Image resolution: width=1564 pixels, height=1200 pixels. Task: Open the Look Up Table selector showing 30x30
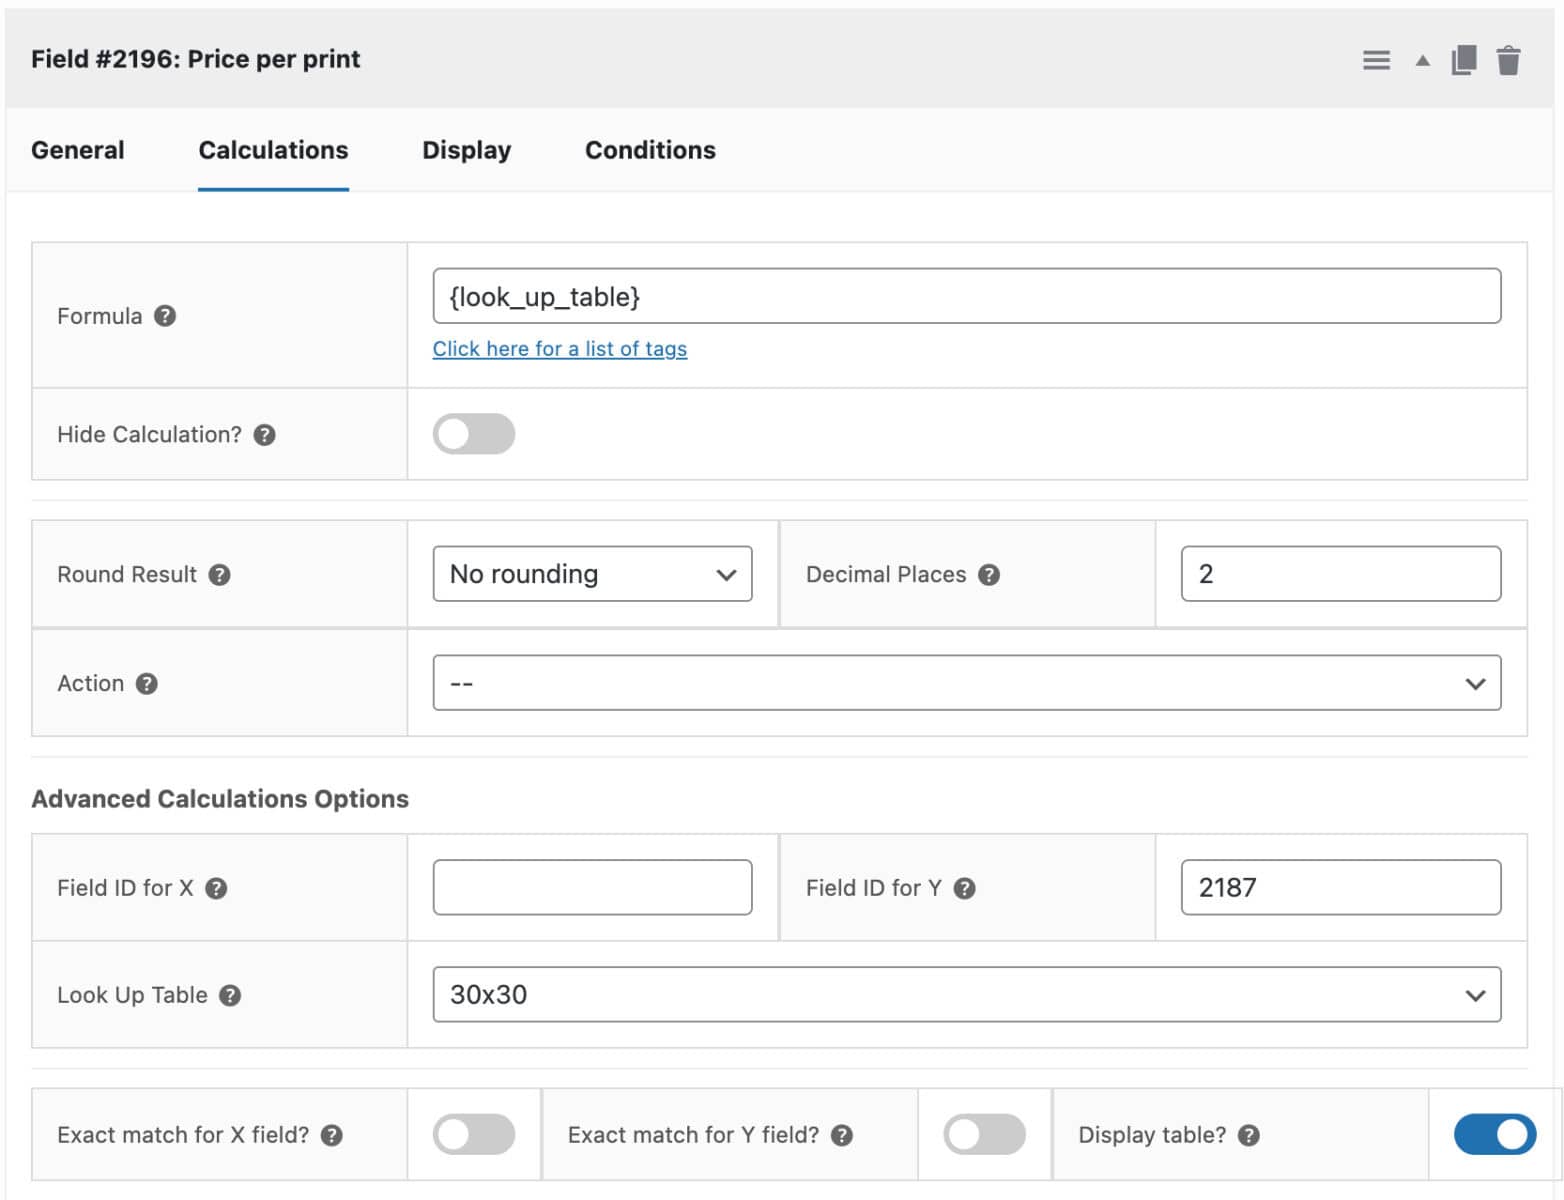[x=966, y=994]
